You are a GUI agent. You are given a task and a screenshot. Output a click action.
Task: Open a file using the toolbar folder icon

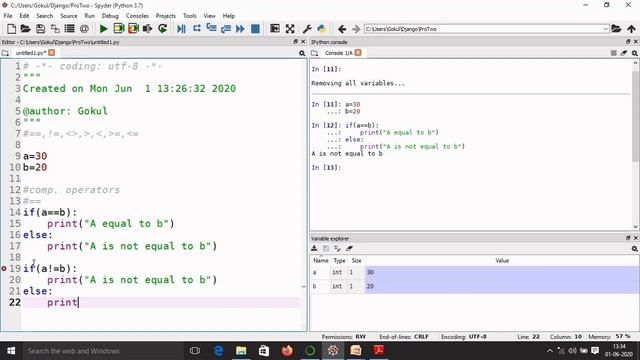(x=25, y=29)
